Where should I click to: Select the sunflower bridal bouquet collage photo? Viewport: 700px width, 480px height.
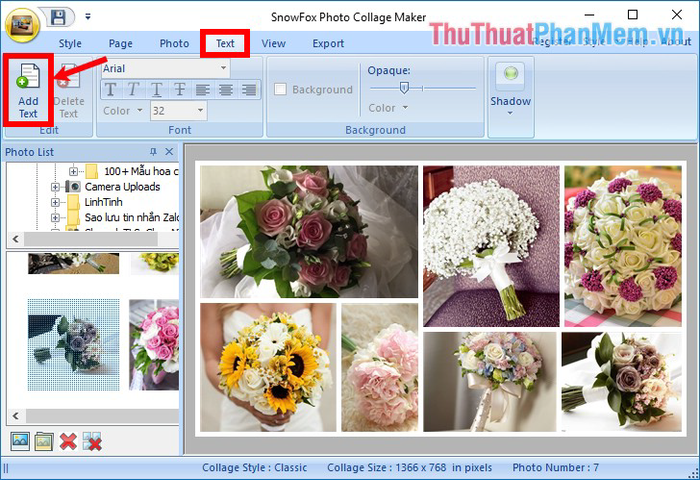268,367
